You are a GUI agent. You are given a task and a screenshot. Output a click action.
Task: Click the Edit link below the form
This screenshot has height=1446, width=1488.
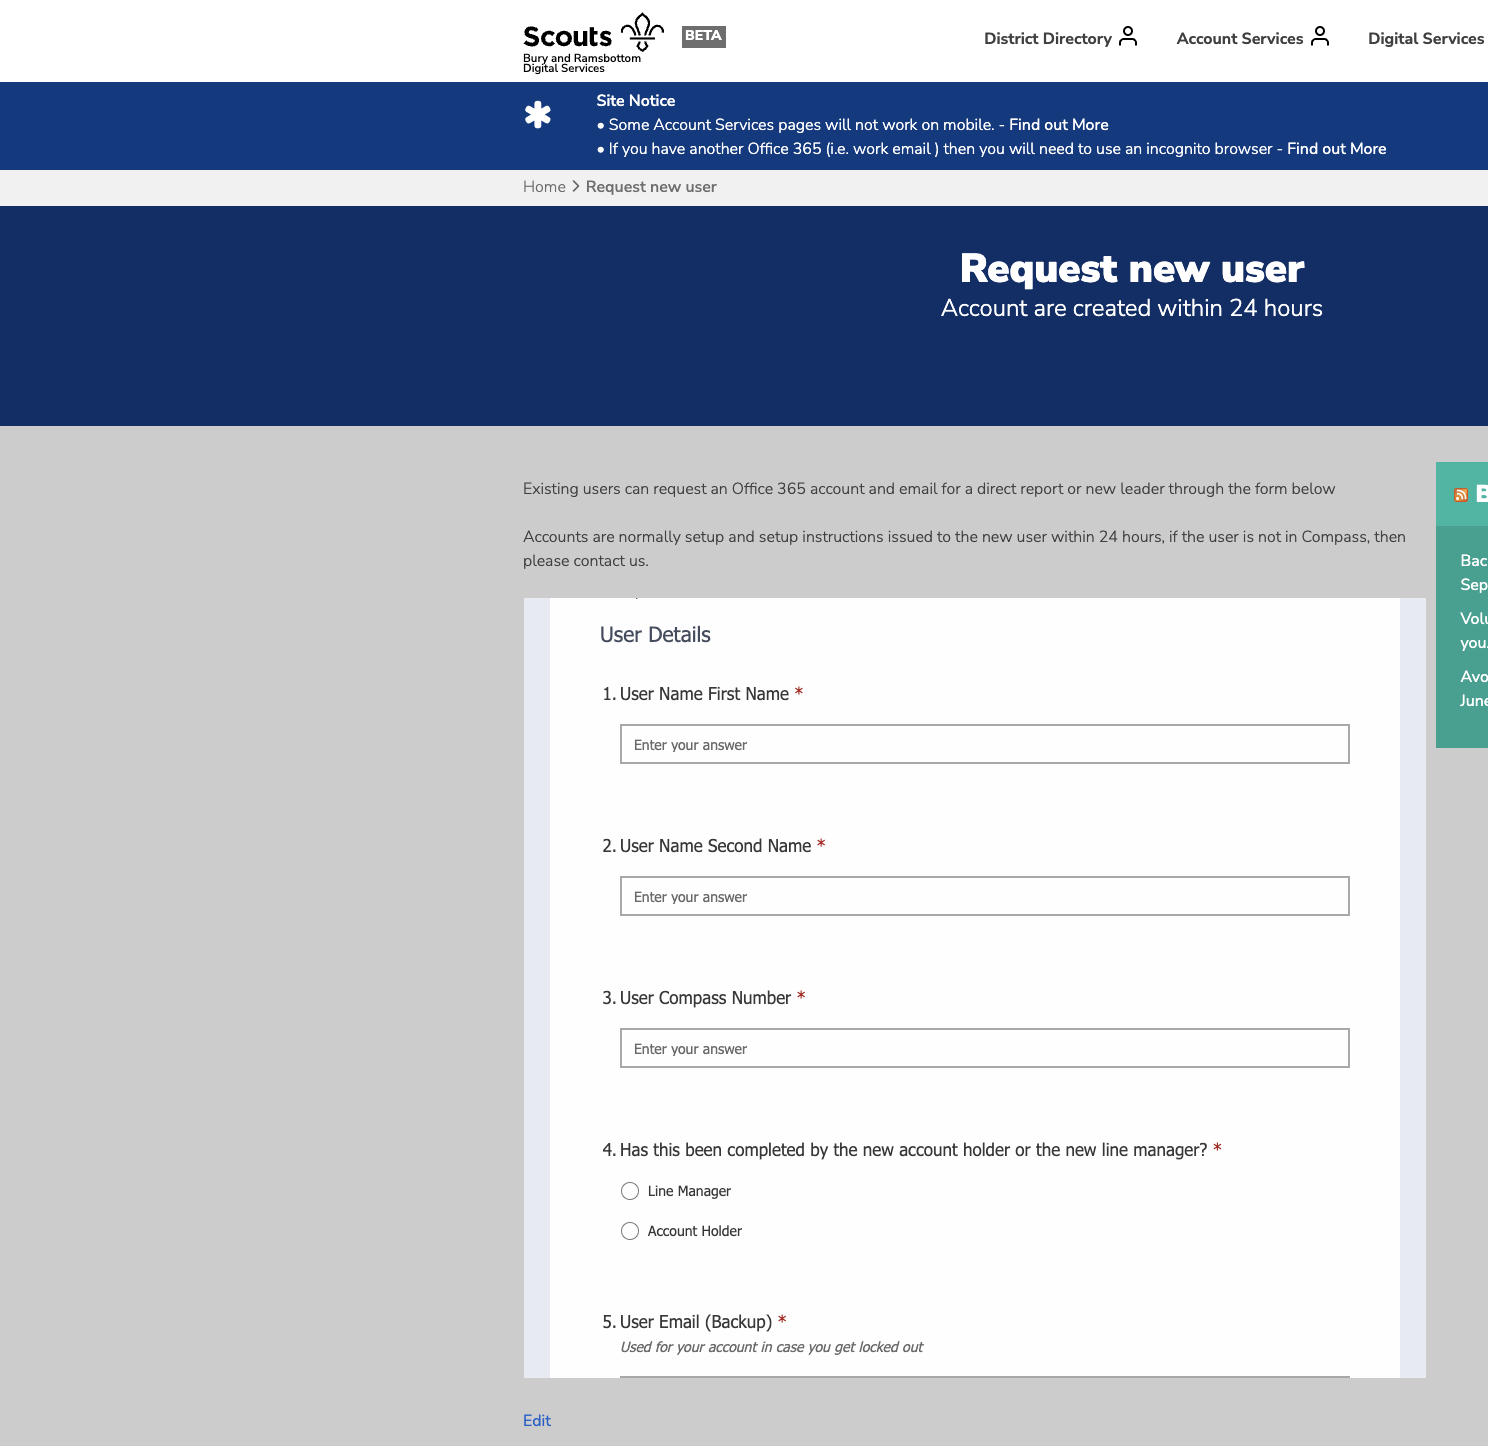[537, 1420]
